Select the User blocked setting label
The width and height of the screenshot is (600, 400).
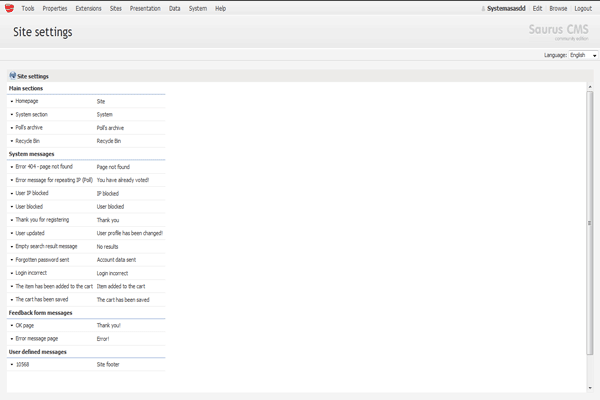click(x=29, y=206)
